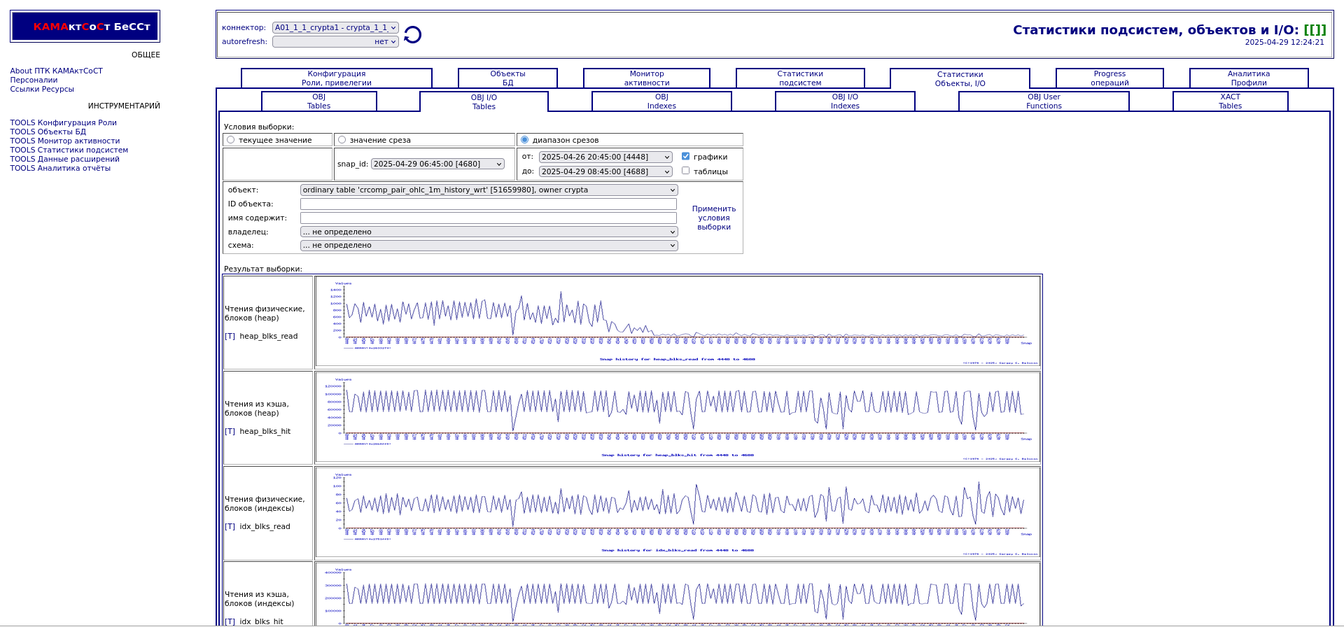Click the КАМАктСоСт БеССт logo
Image resolution: width=1344 pixels, height=627 pixels.
(x=85, y=27)
